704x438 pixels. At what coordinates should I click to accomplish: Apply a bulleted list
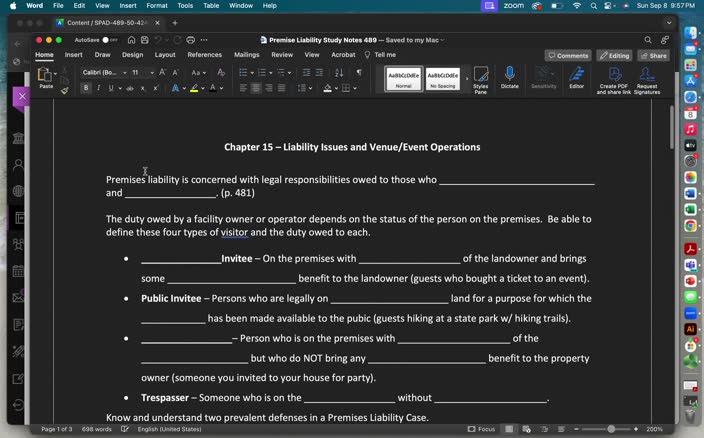[243, 73]
